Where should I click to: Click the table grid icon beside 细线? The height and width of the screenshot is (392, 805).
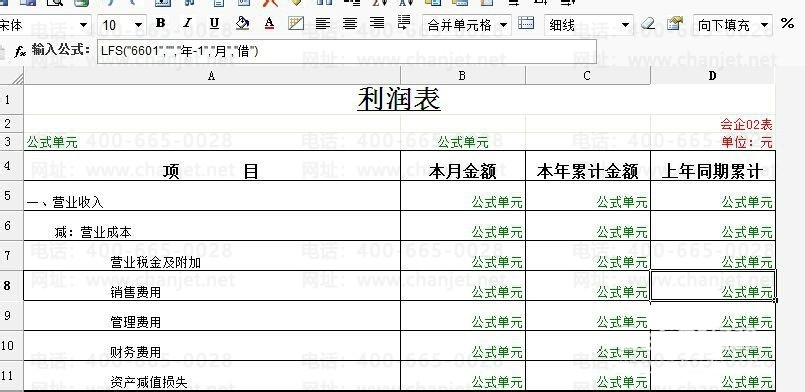(x=526, y=23)
